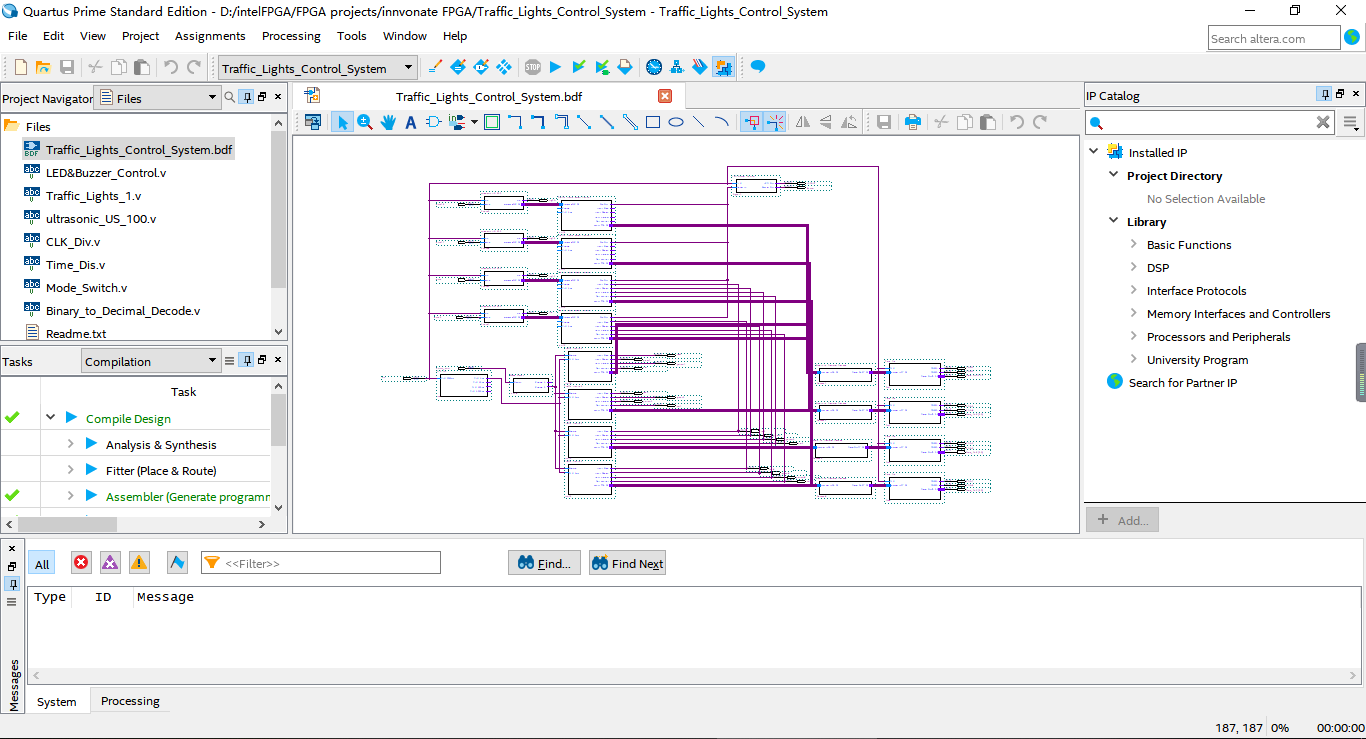Choose the Rectangle drawing tool

pyautogui.click(x=653, y=122)
